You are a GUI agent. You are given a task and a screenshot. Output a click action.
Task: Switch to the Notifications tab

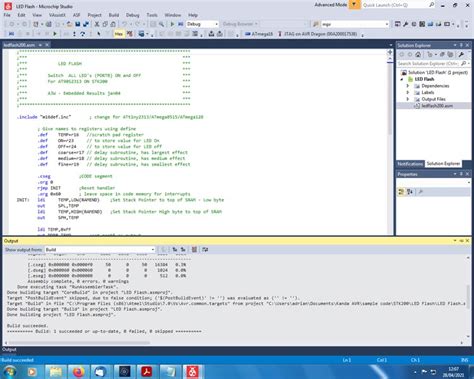click(410, 164)
